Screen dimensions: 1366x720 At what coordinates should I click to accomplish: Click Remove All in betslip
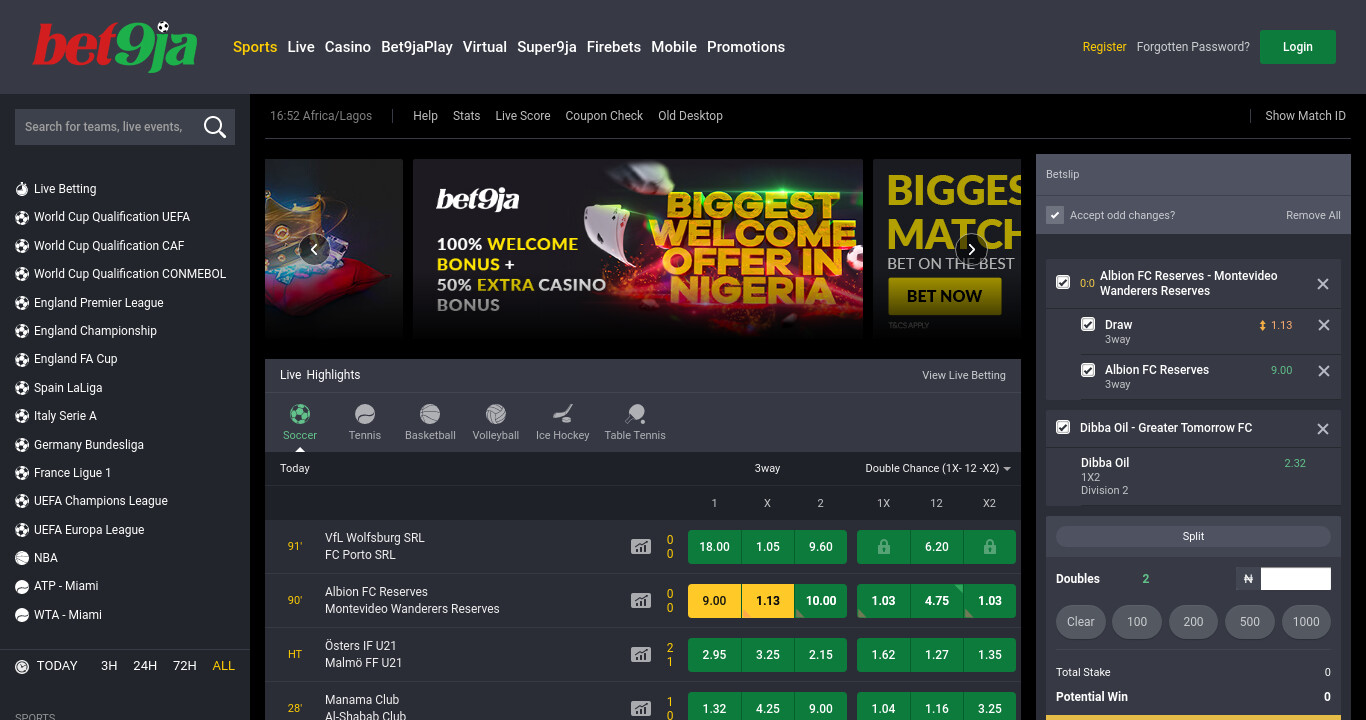point(1313,215)
